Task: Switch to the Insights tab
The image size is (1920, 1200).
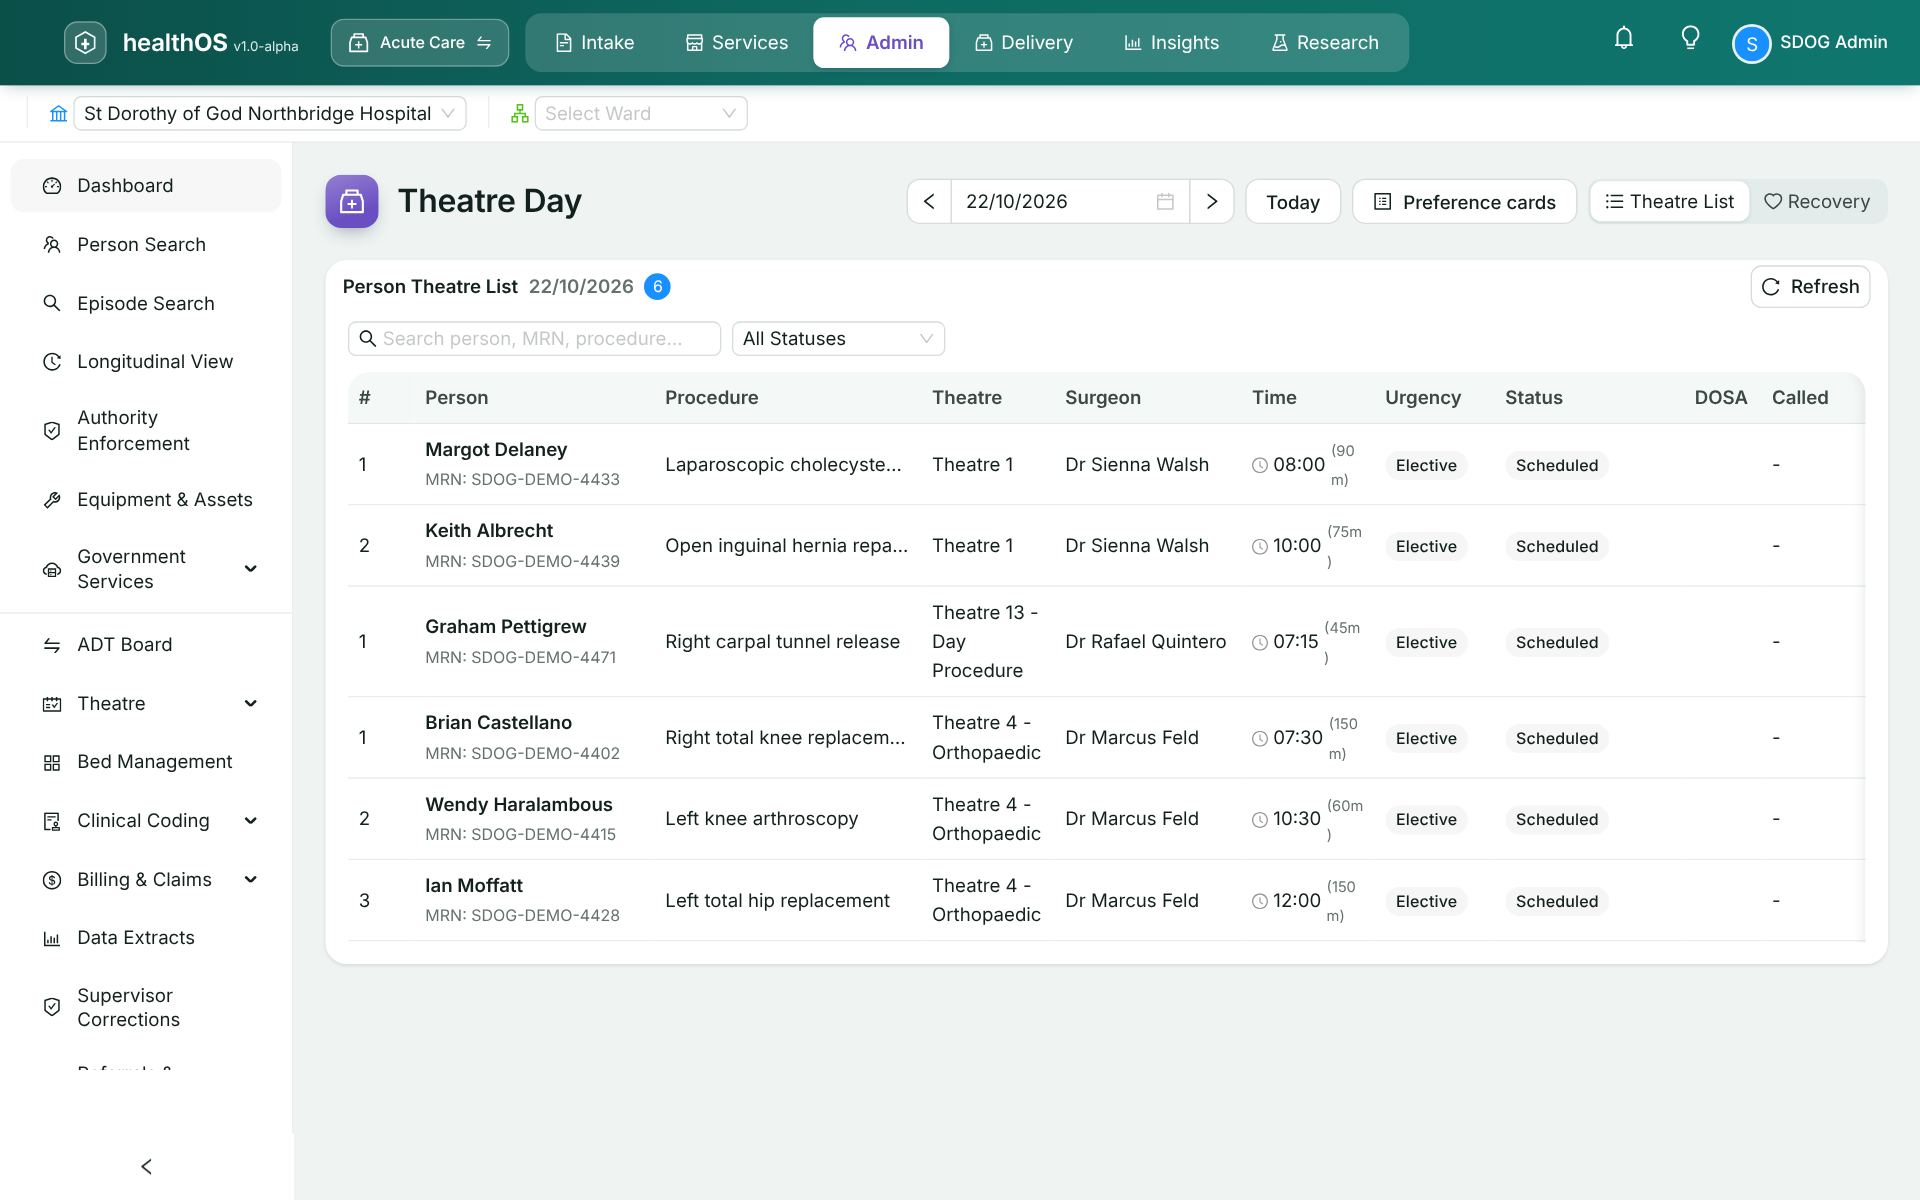Action: (x=1172, y=43)
